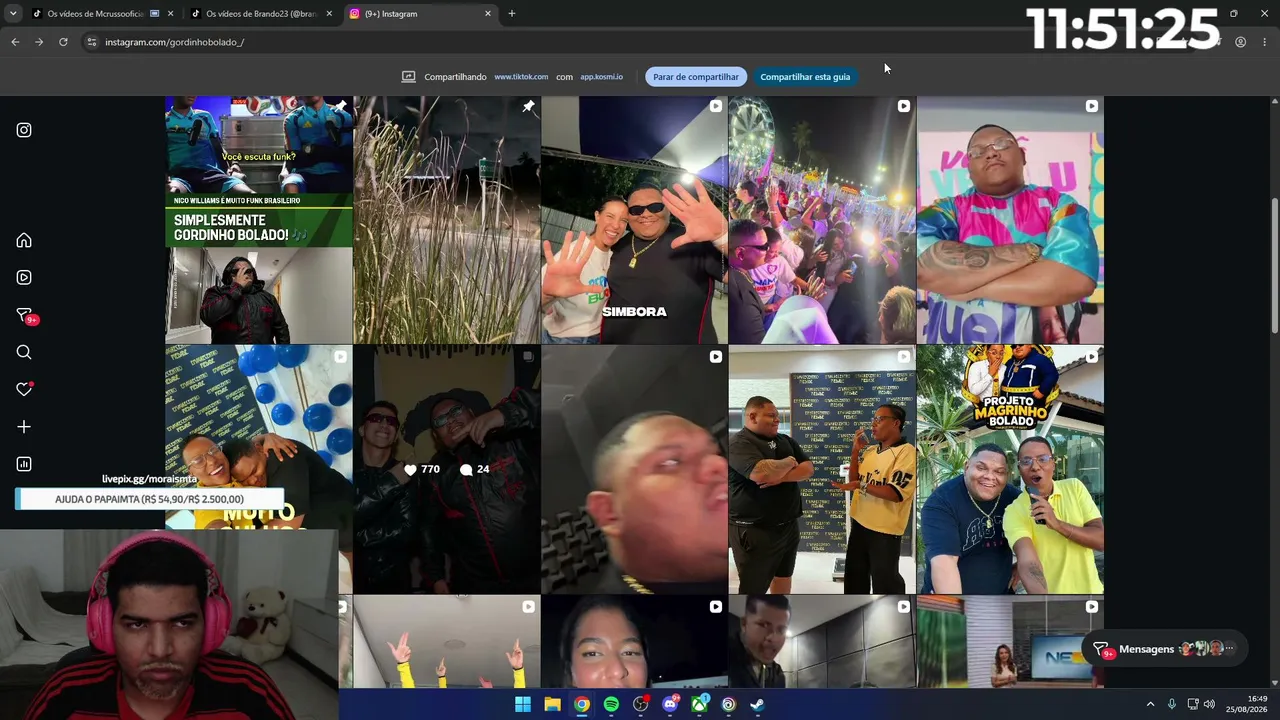
Task: Open the 'SIMBORA' reel thumbnail
Action: pyautogui.click(x=635, y=220)
